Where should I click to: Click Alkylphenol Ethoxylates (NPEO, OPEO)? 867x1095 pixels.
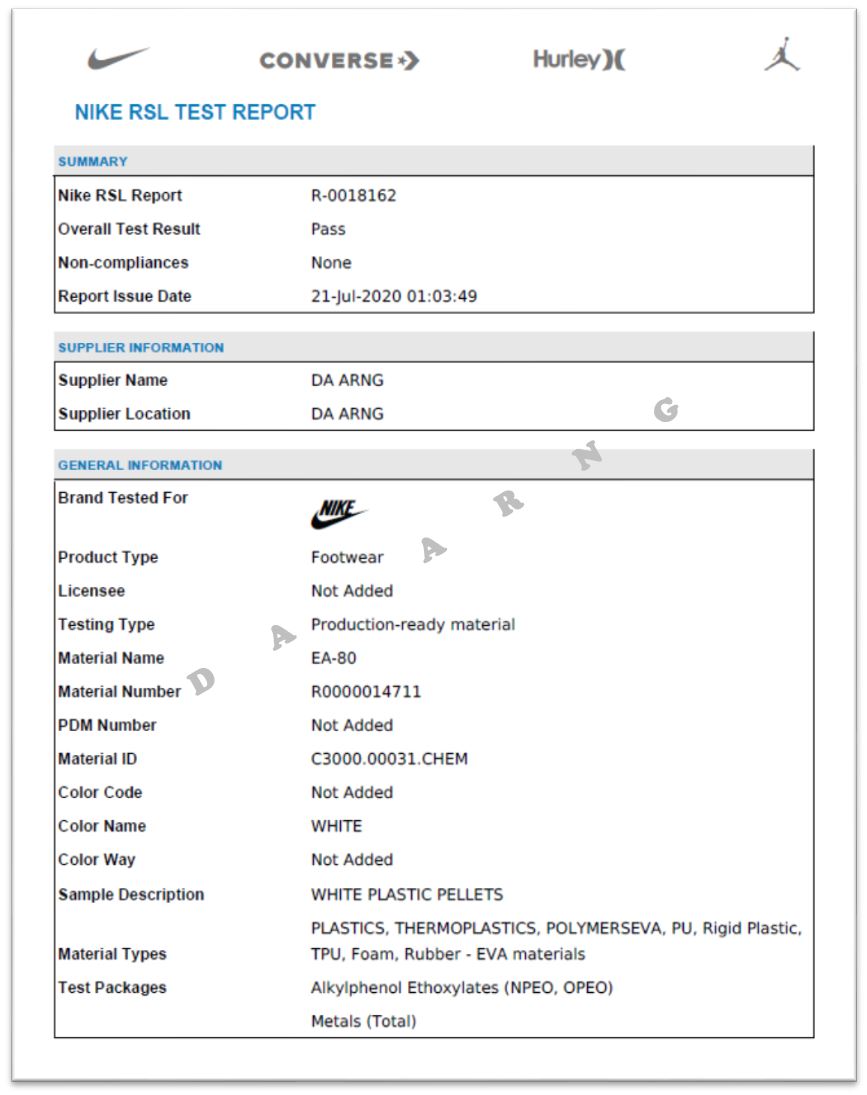tap(462, 987)
